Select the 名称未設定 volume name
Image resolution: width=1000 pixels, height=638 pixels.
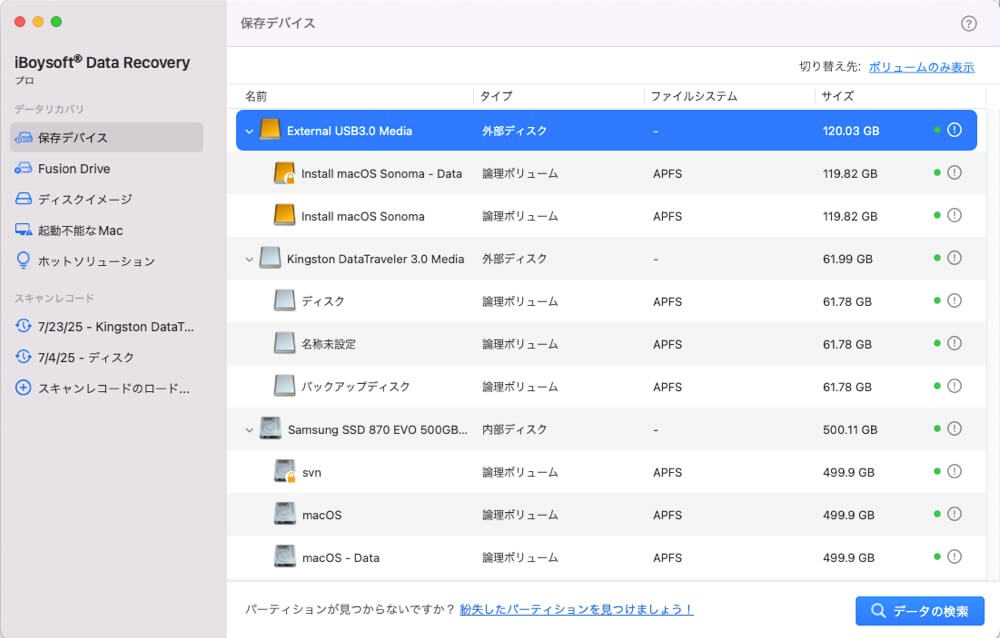pyautogui.click(x=328, y=344)
